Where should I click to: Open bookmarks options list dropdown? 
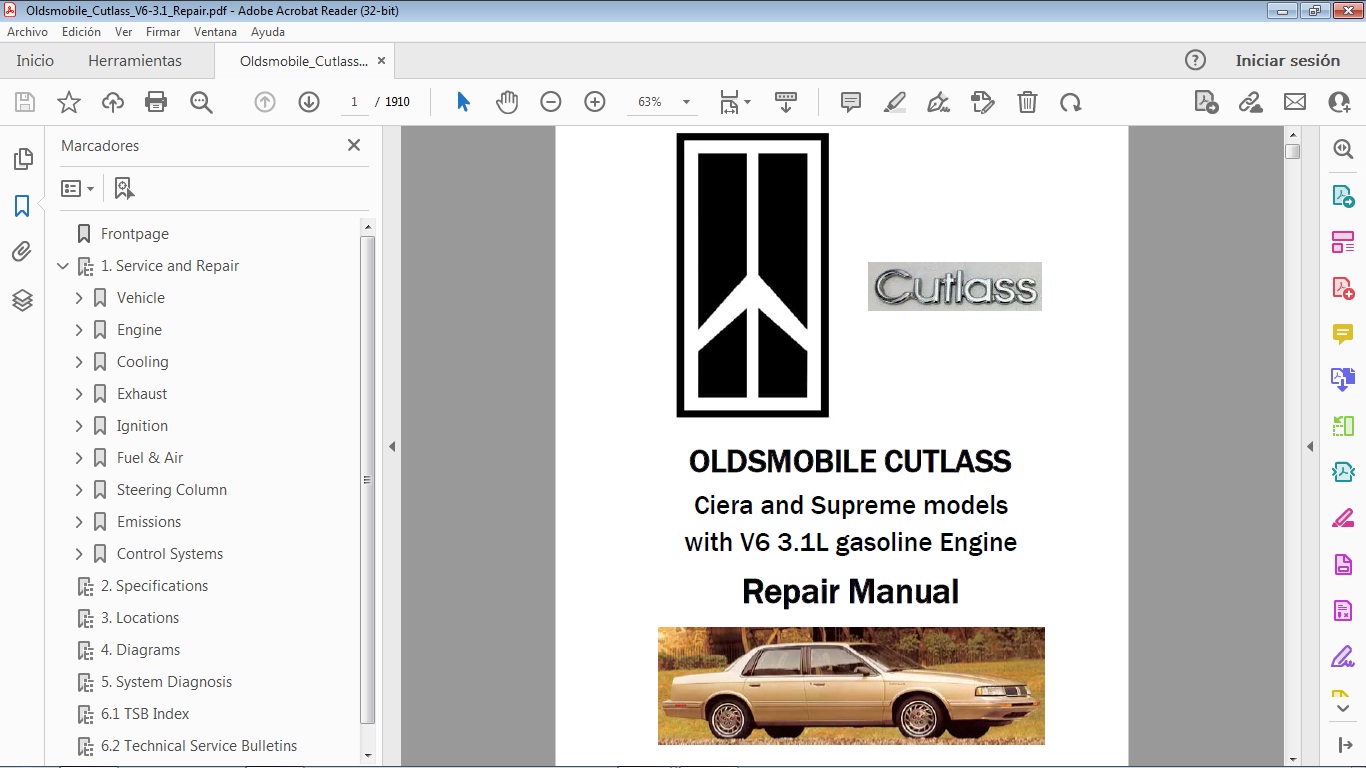[78, 188]
